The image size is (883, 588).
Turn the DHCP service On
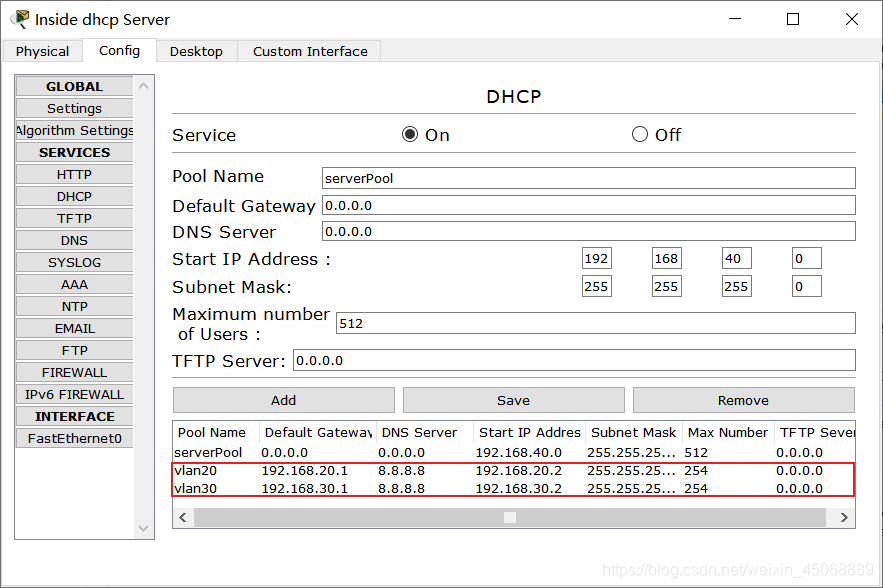coord(409,134)
